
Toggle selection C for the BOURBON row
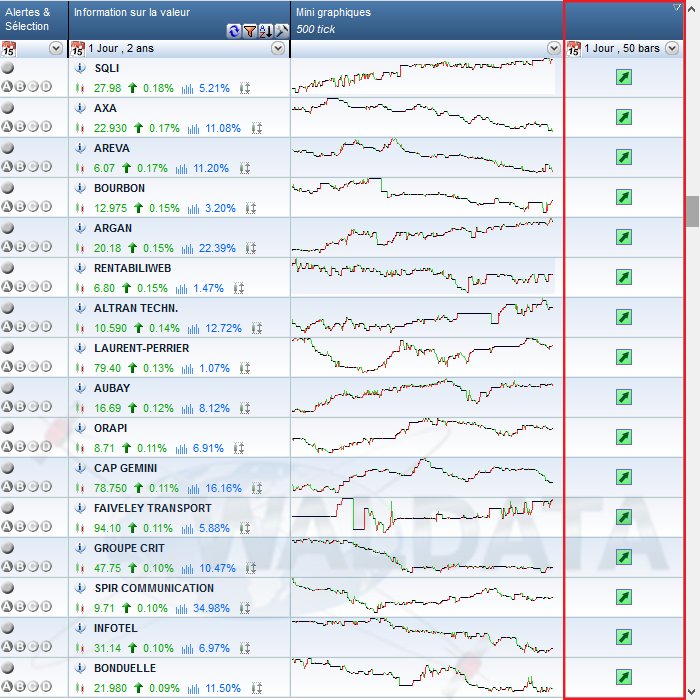(33, 206)
